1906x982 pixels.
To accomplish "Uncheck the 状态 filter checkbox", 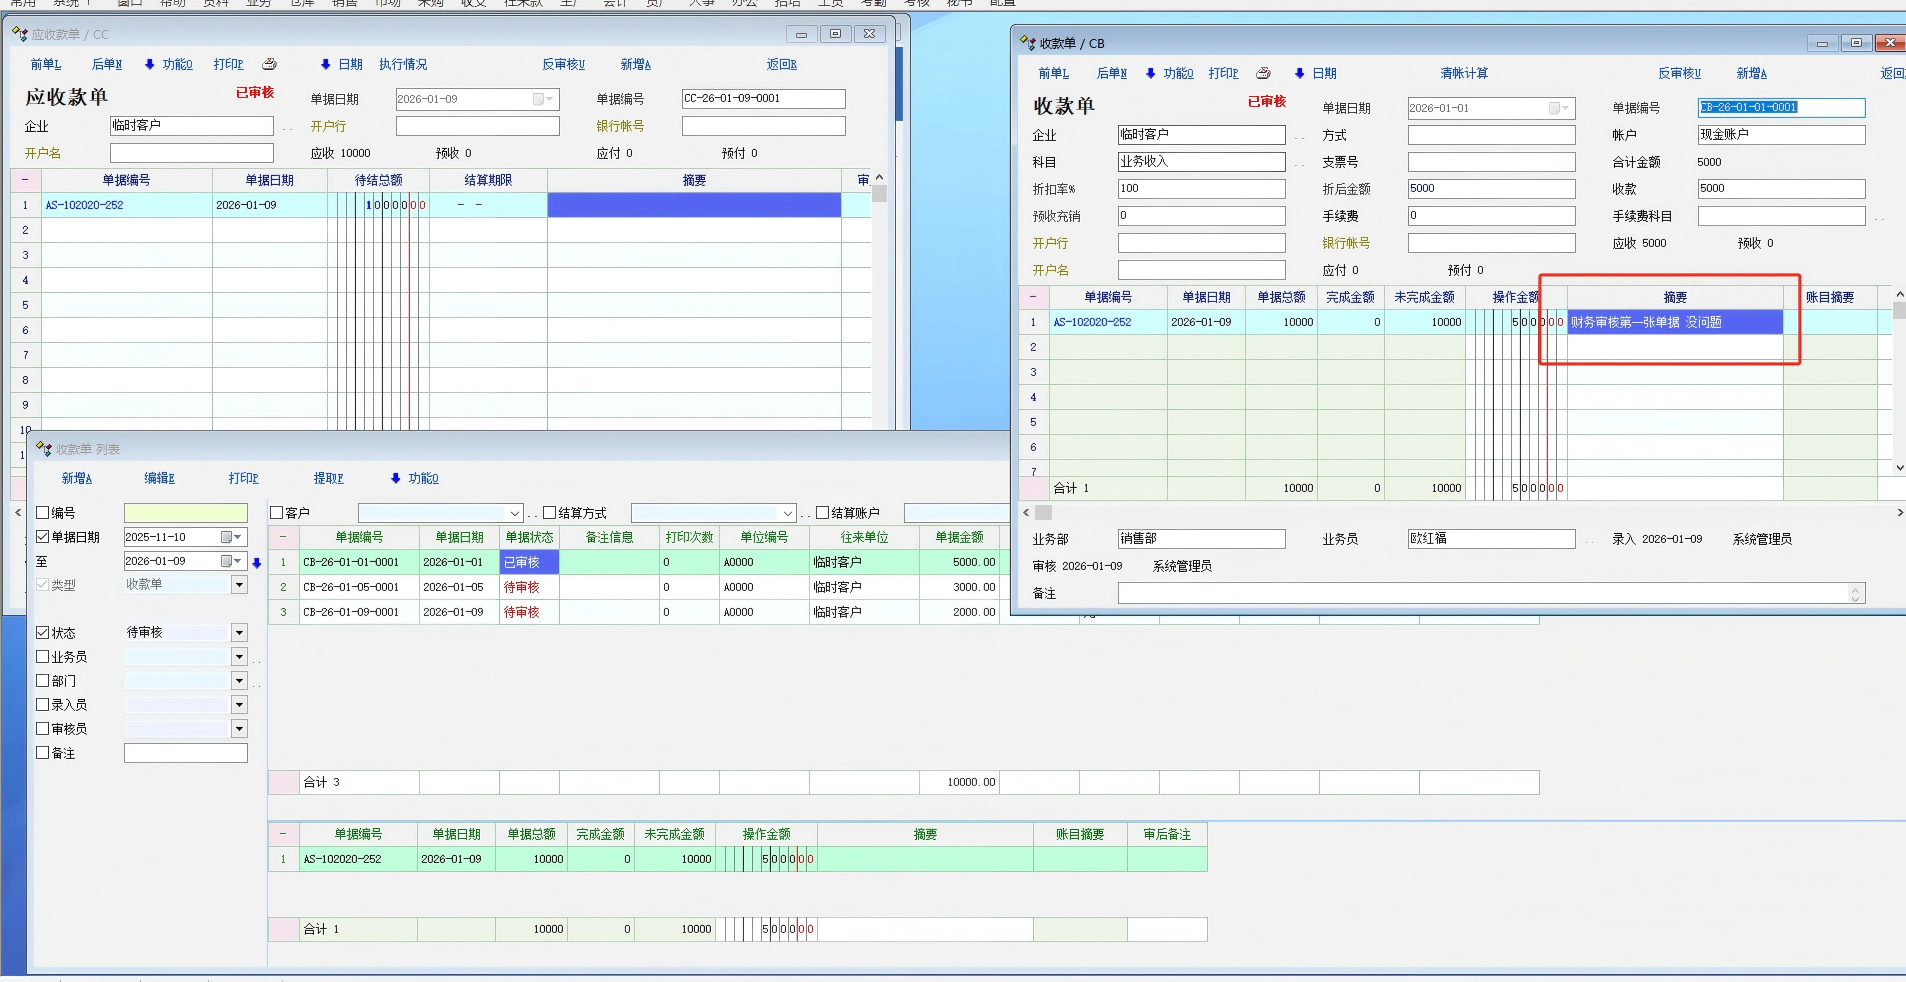I will (43, 633).
